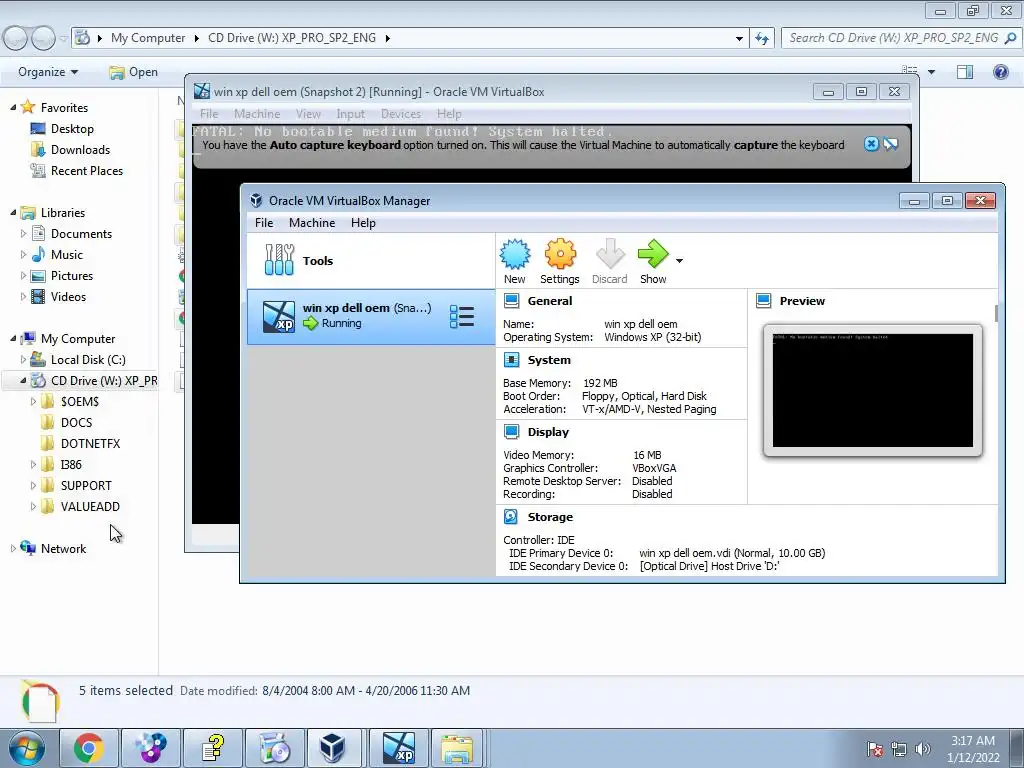Click the Windows Start orb
The width and height of the screenshot is (1024, 768).
26,748
